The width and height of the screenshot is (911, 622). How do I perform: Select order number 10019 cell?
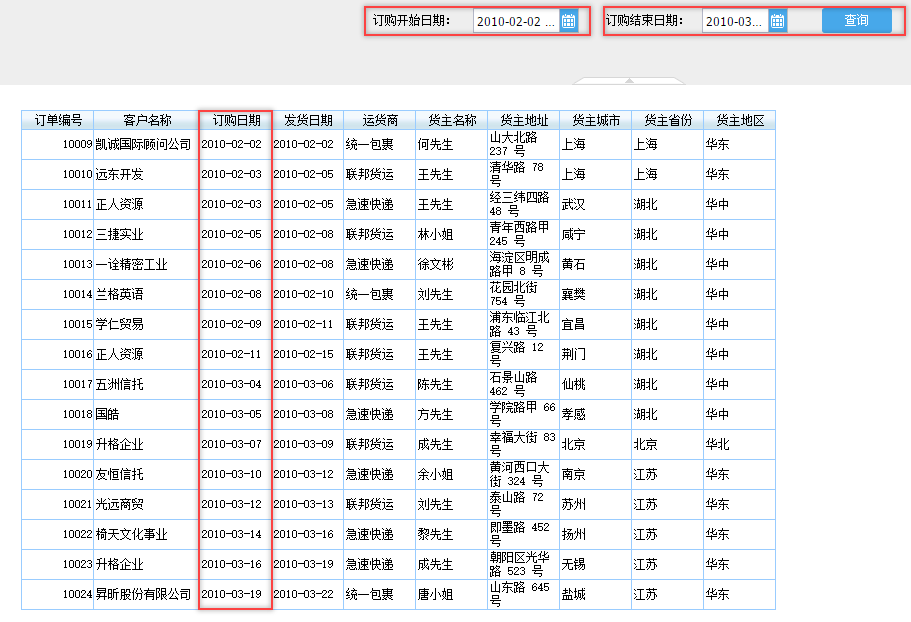click(x=58, y=444)
